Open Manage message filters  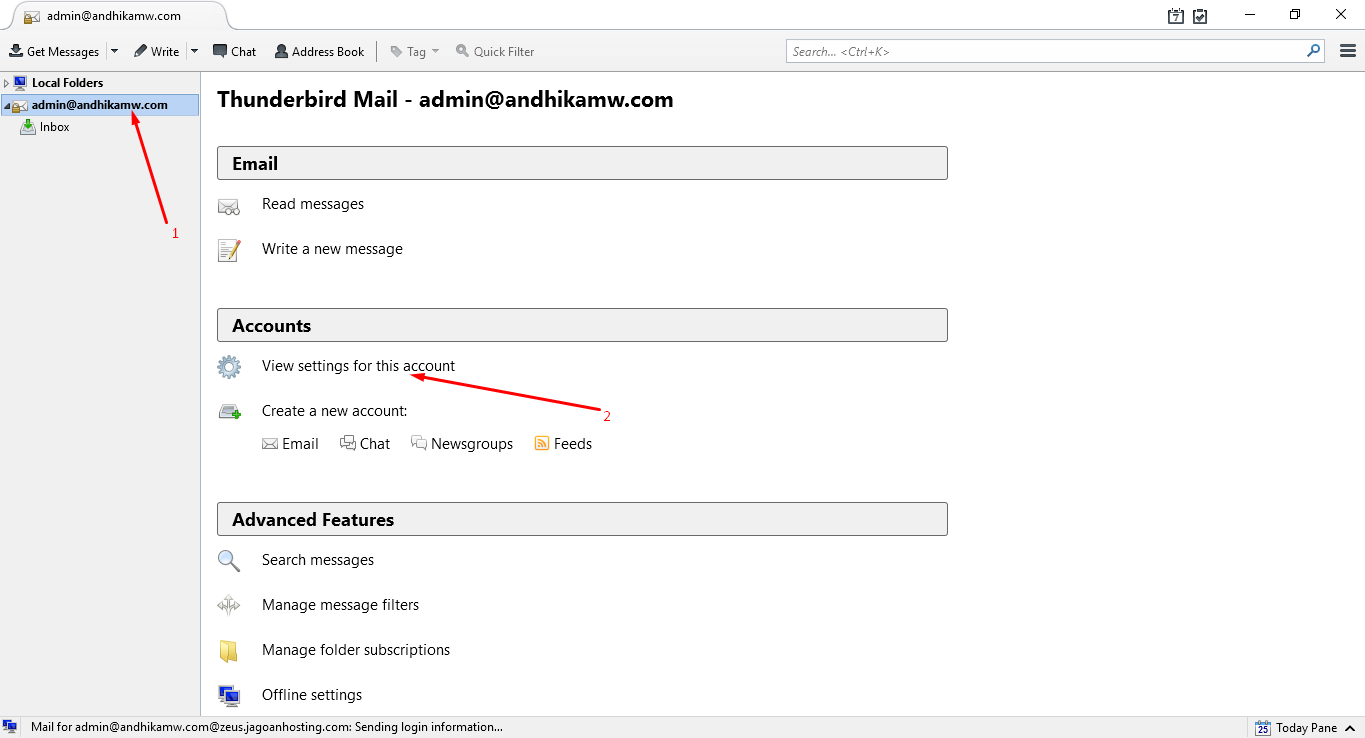340,605
